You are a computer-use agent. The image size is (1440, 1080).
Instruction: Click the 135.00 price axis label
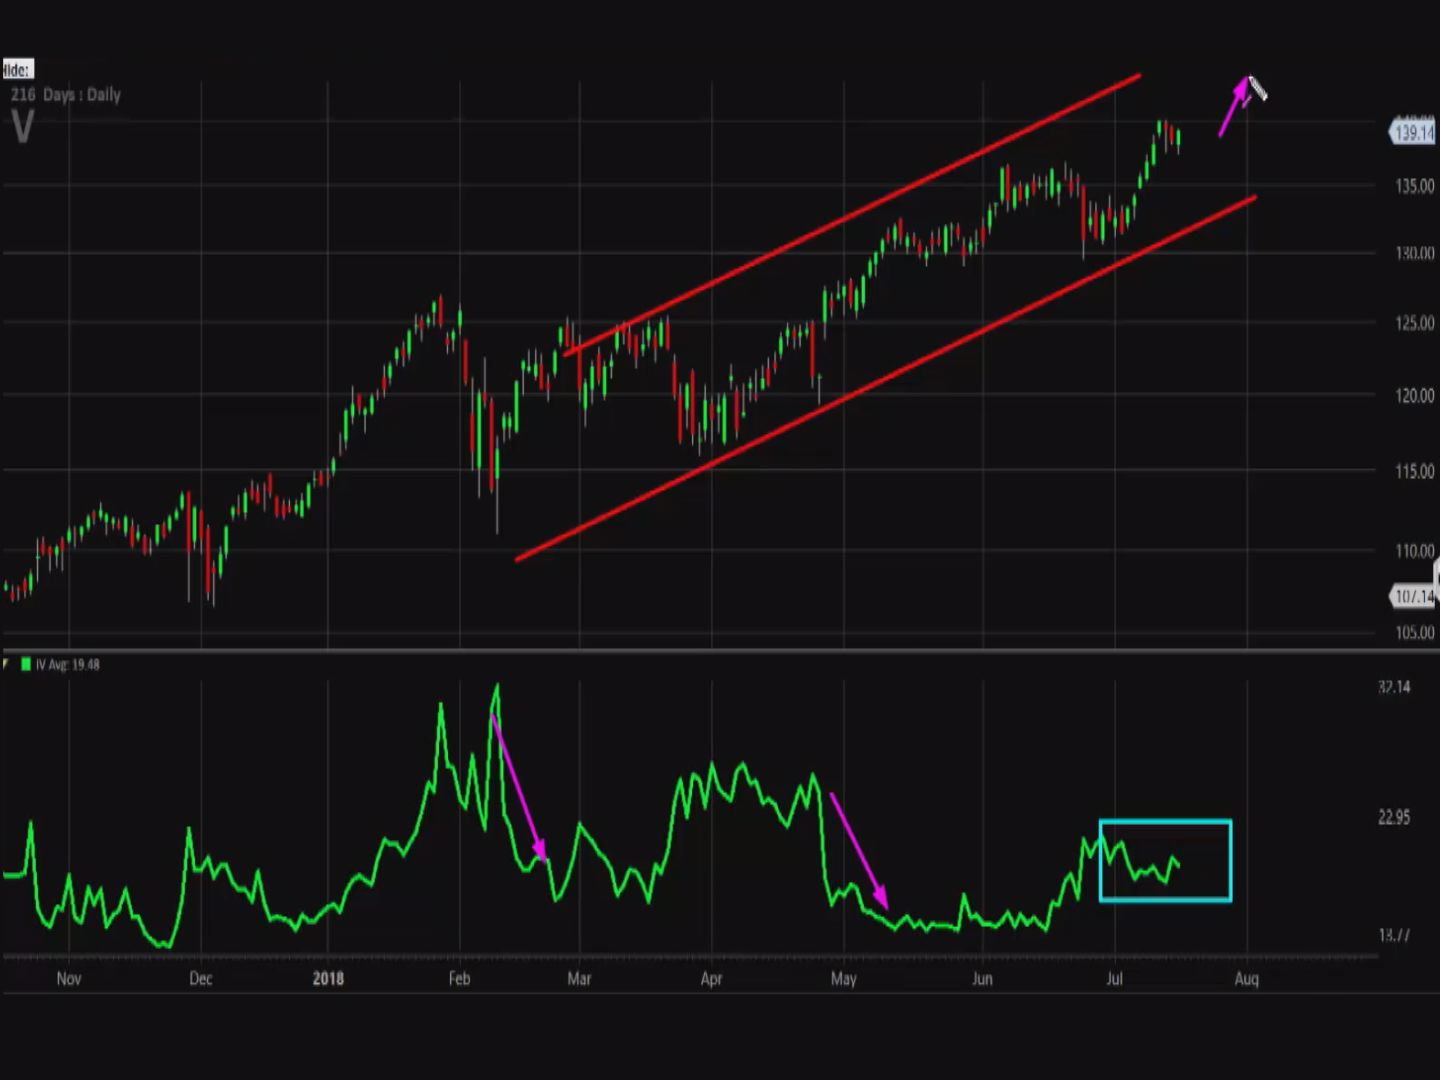click(1414, 186)
